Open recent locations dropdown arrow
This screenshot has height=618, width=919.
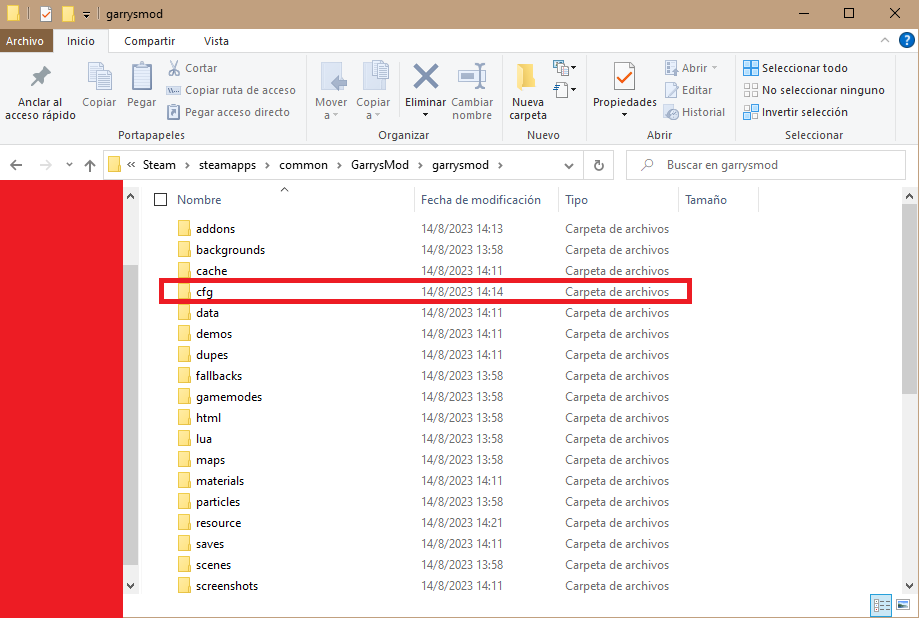tap(69, 165)
